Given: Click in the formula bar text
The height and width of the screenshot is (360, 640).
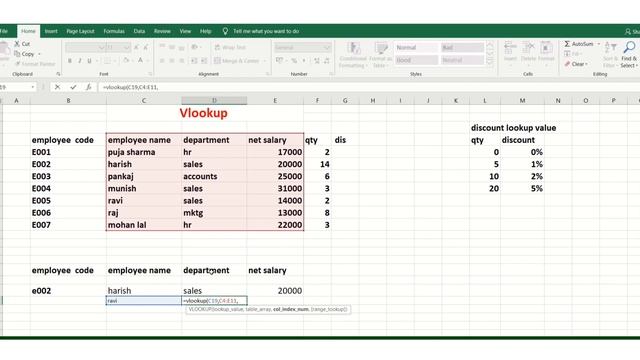Looking at the screenshot, I should (x=131, y=87).
